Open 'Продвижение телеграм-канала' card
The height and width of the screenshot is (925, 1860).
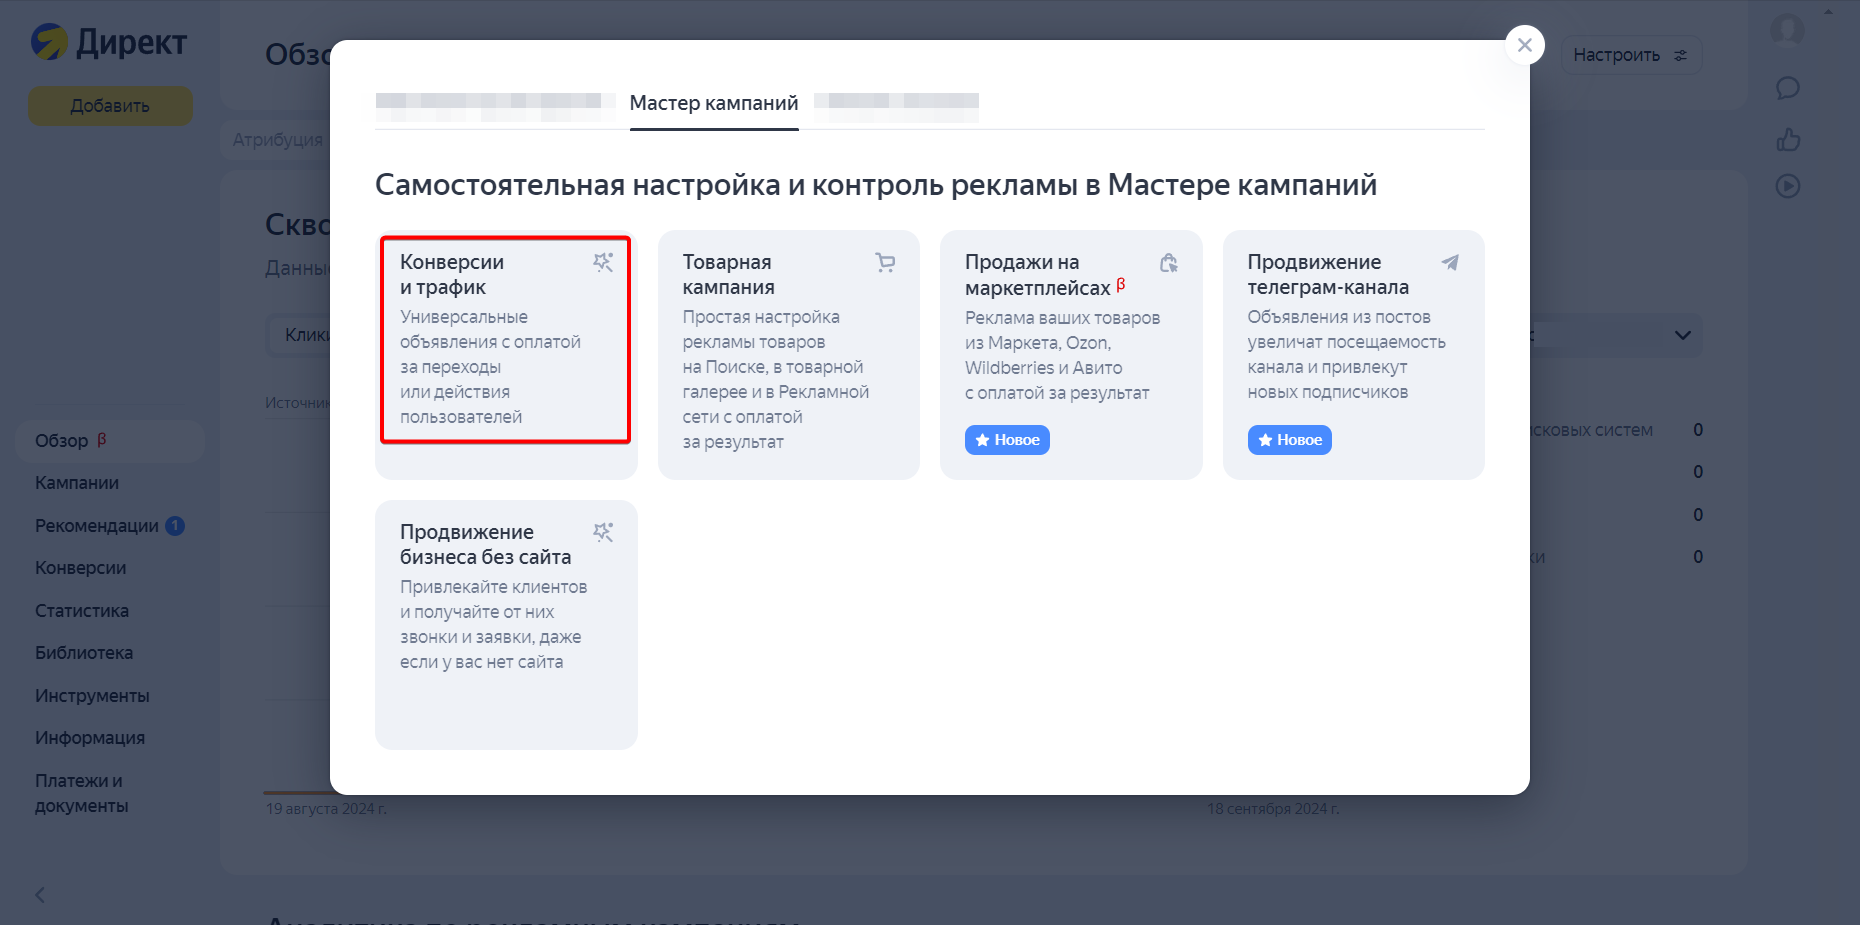[x=1354, y=355]
